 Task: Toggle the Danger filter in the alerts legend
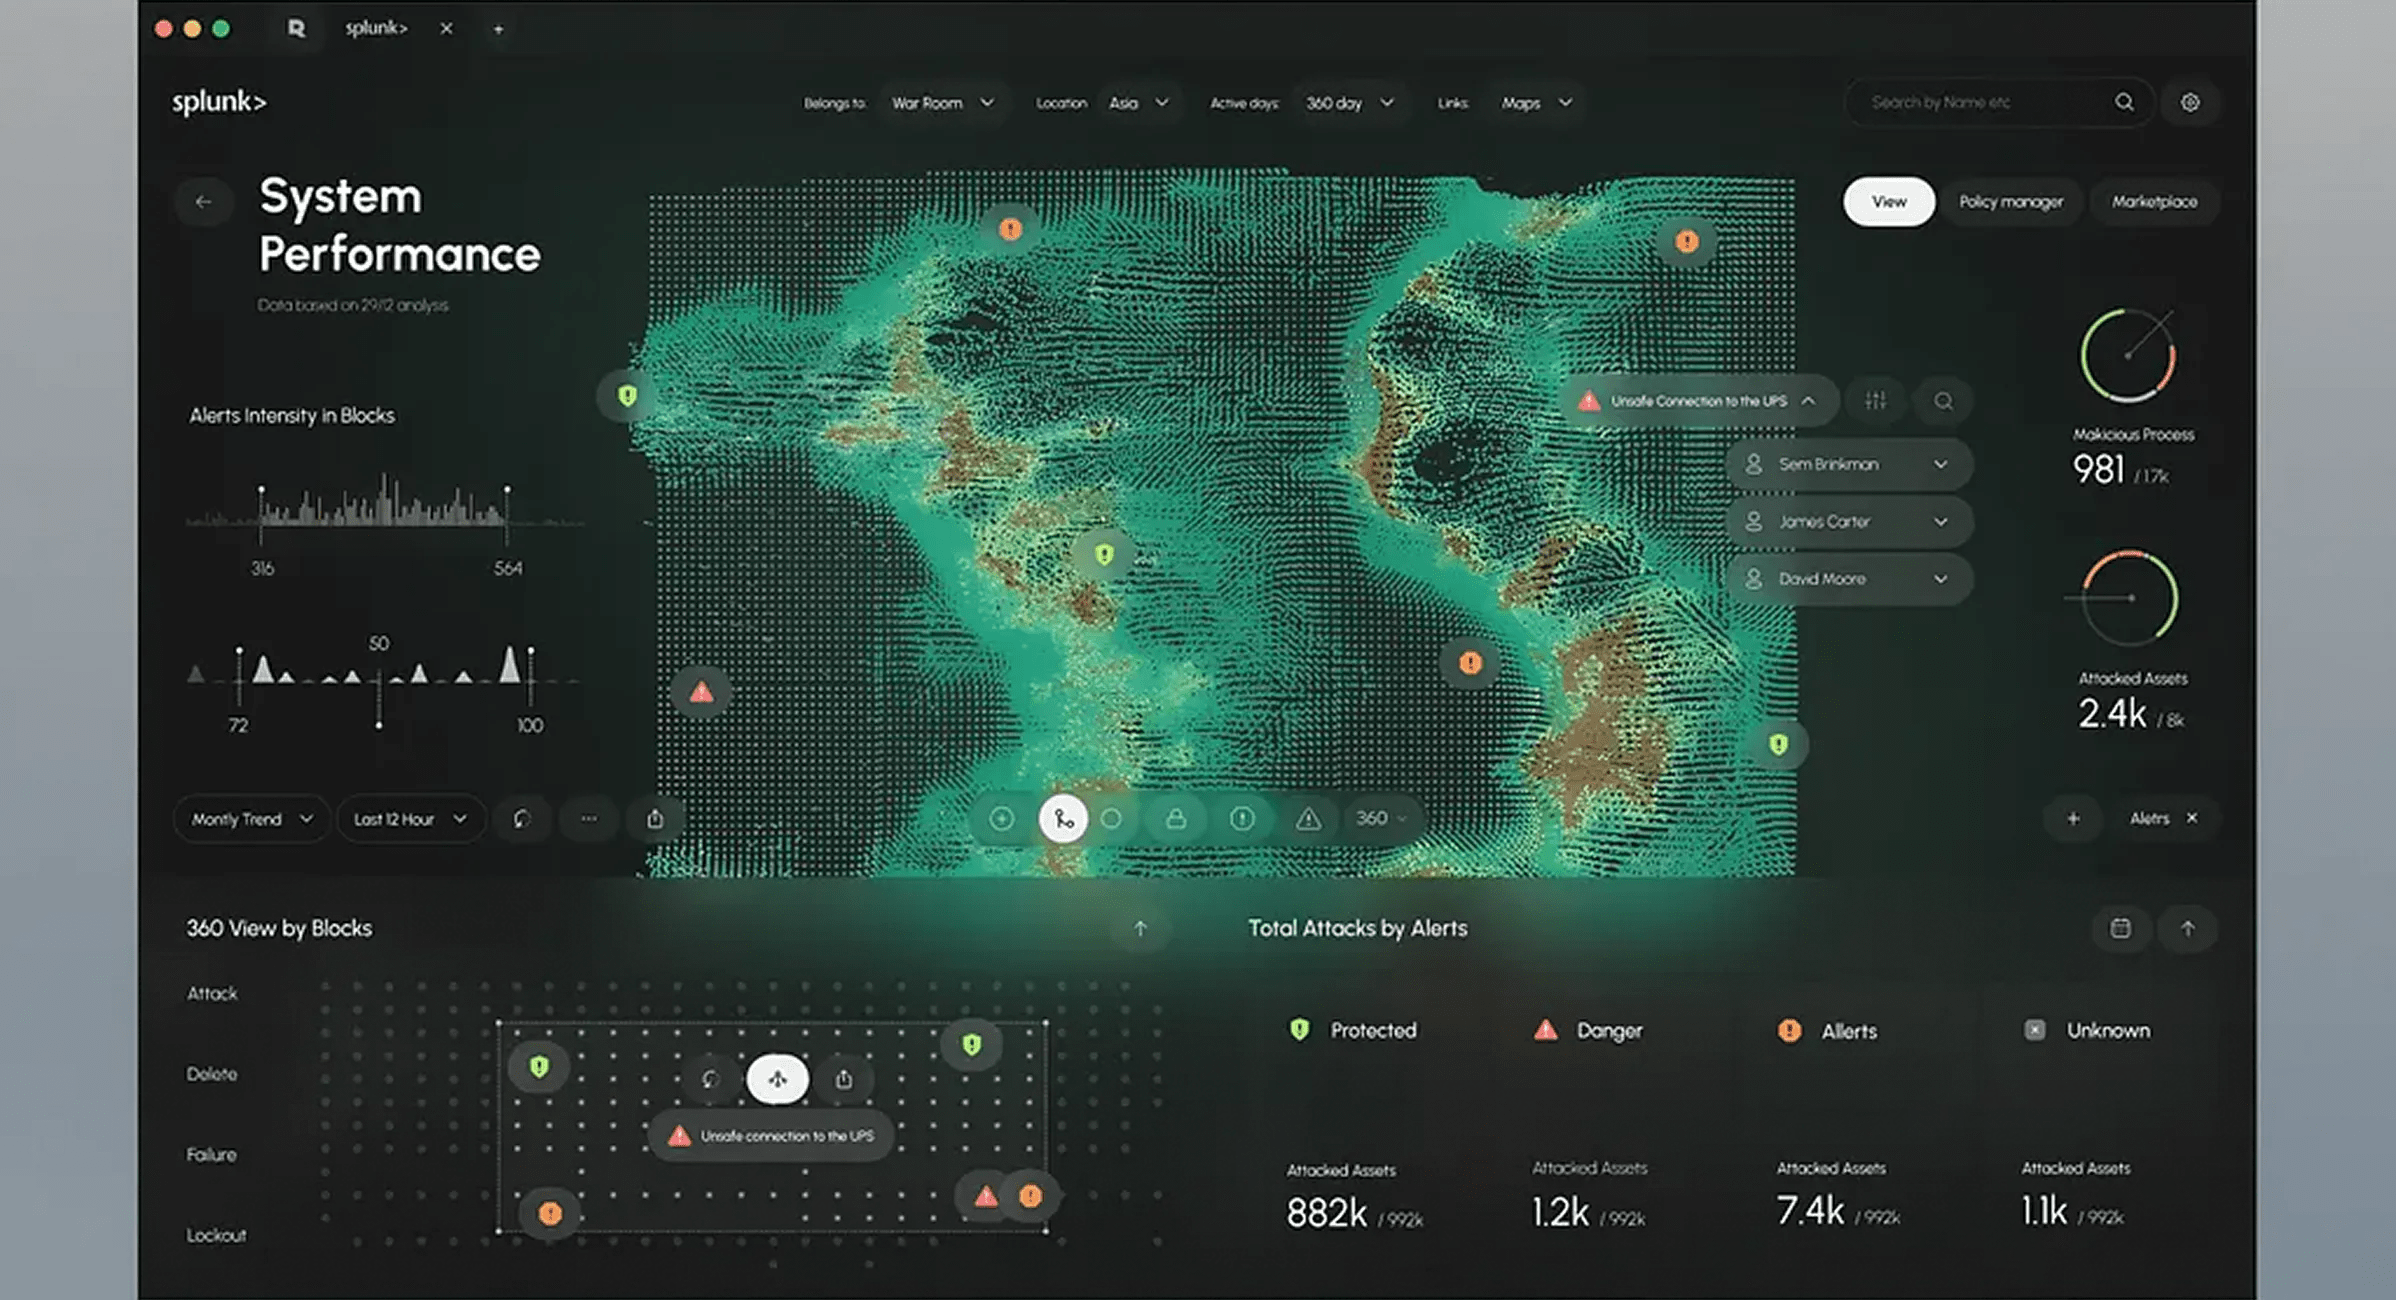click(1590, 1031)
